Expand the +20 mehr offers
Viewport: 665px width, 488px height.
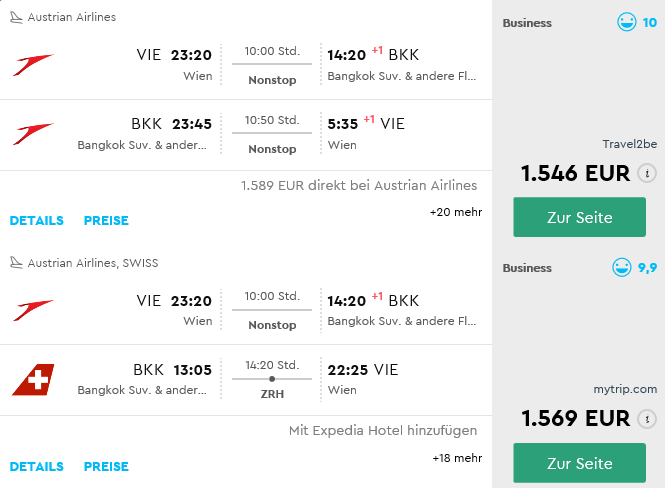click(456, 212)
